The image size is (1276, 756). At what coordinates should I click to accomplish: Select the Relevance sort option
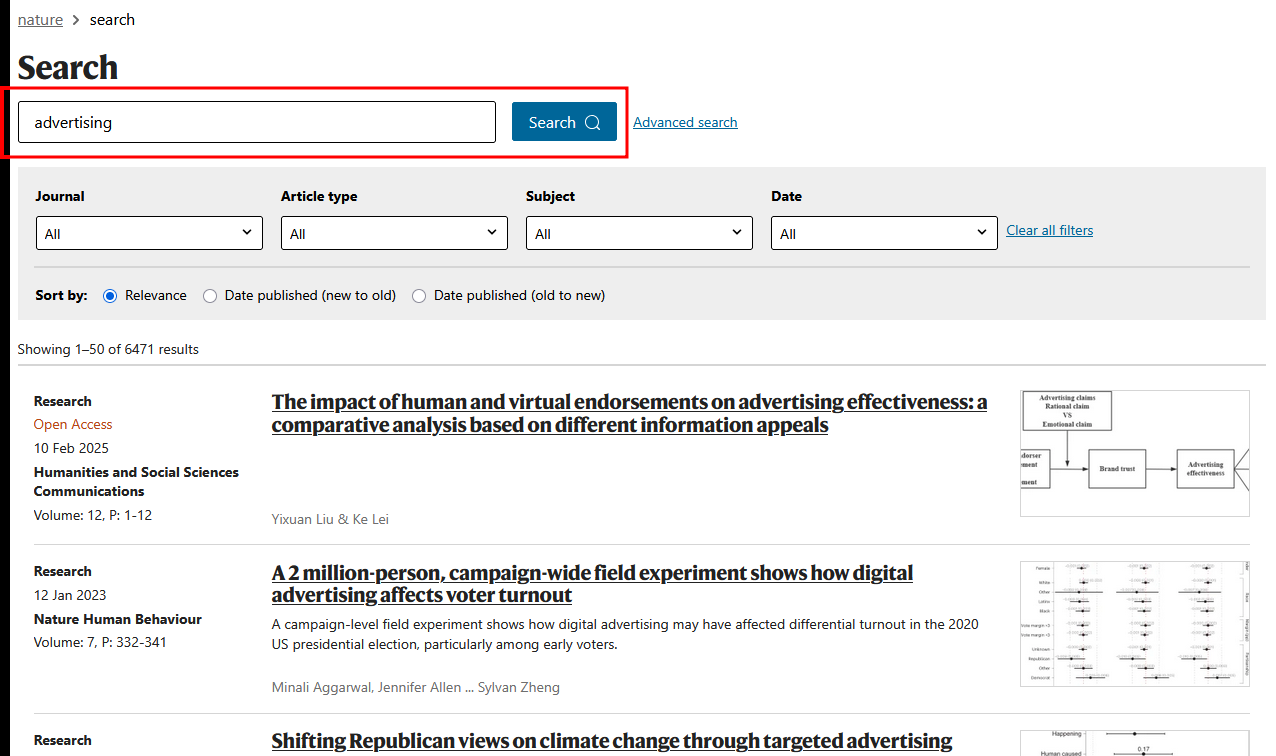coord(110,296)
